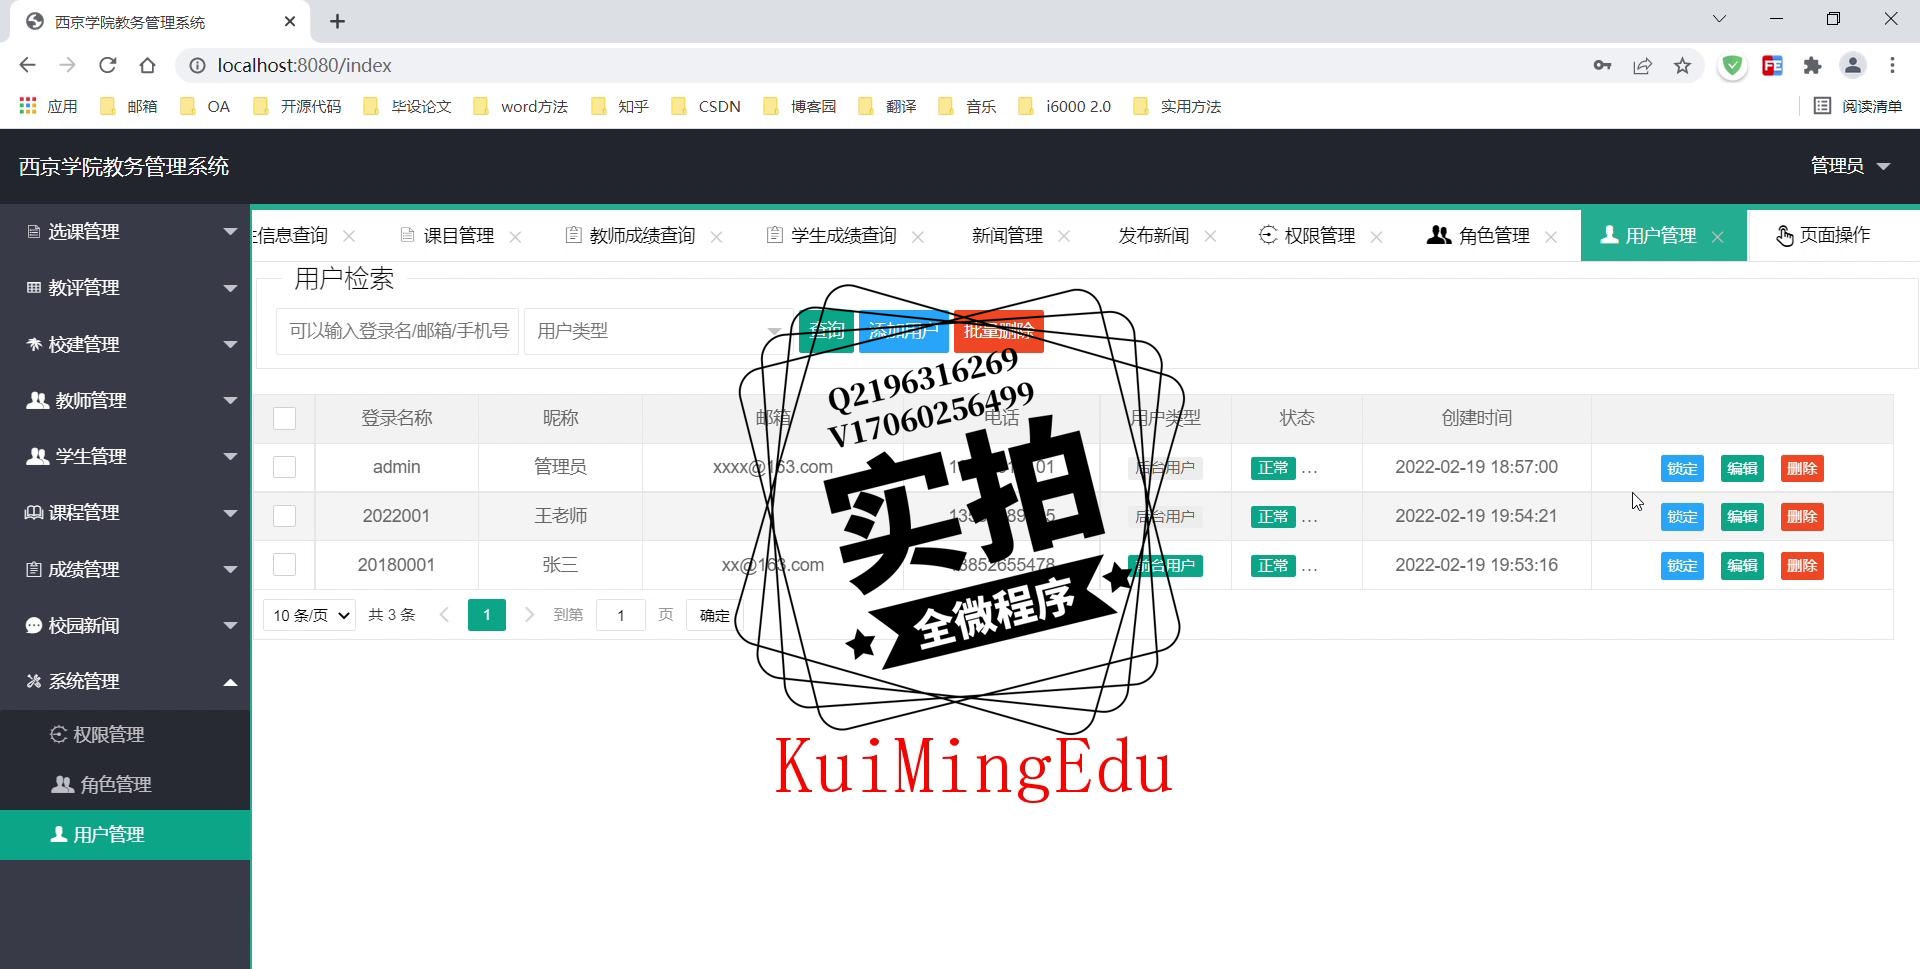Delete the 2022001 user
This screenshot has height=969, width=1920.
click(x=1802, y=517)
